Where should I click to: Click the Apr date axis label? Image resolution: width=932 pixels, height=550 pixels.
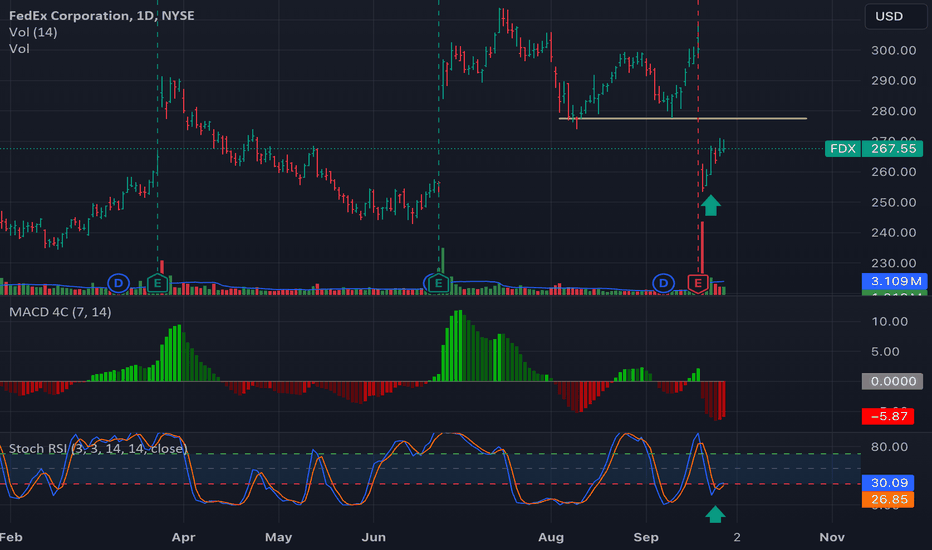pyautogui.click(x=183, y=538)
